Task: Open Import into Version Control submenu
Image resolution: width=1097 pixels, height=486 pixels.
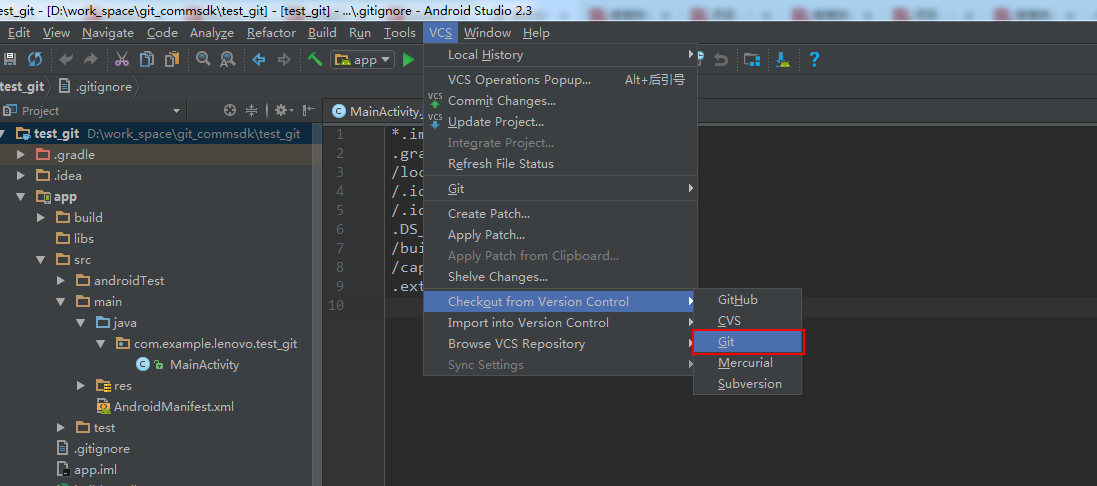Action: tap(560, 322)
